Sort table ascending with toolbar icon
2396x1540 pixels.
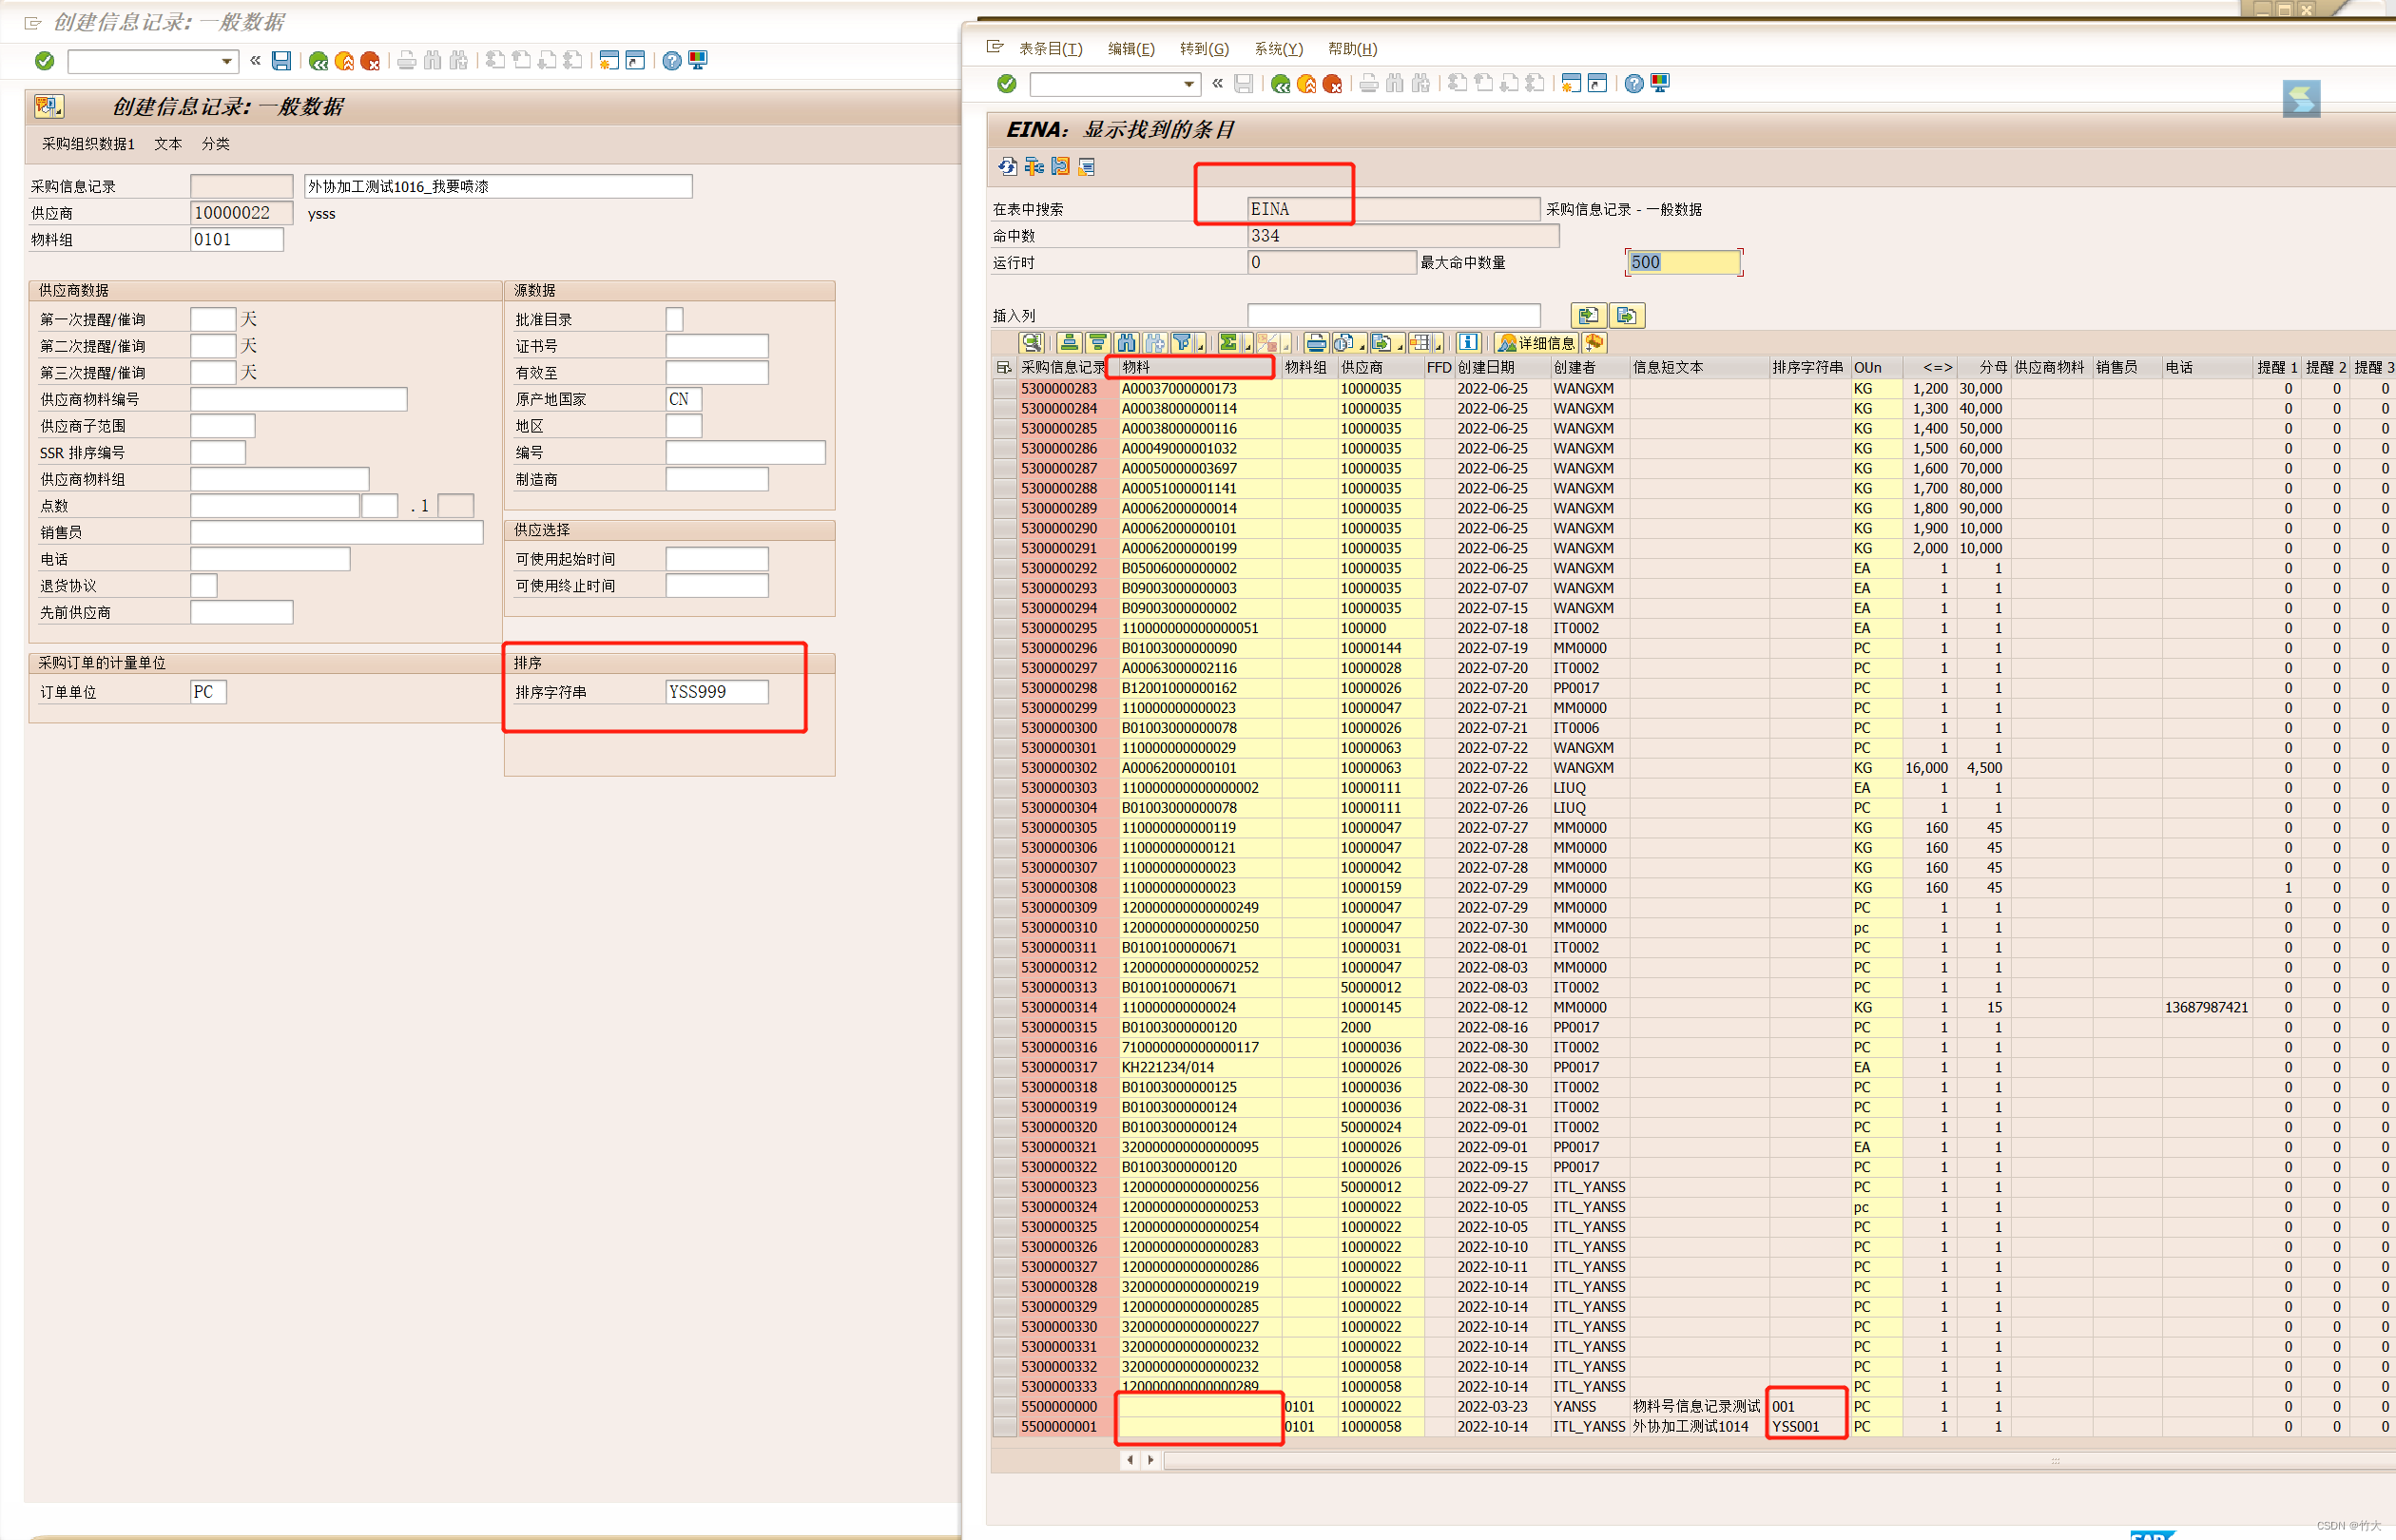tap(1069, 343)
